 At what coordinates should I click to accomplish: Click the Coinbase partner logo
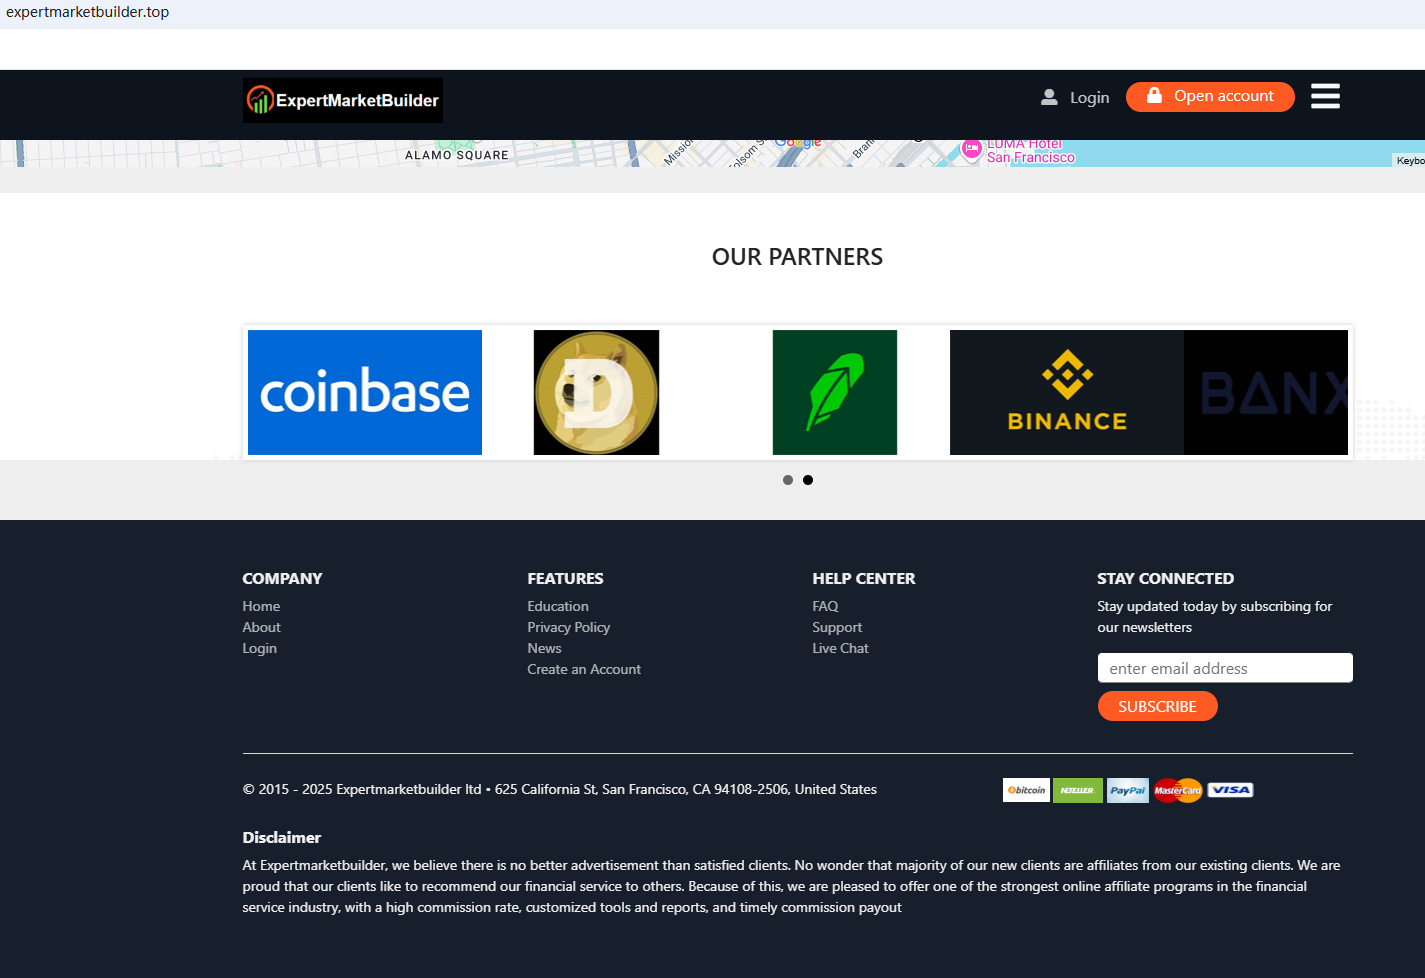[365, 392]
